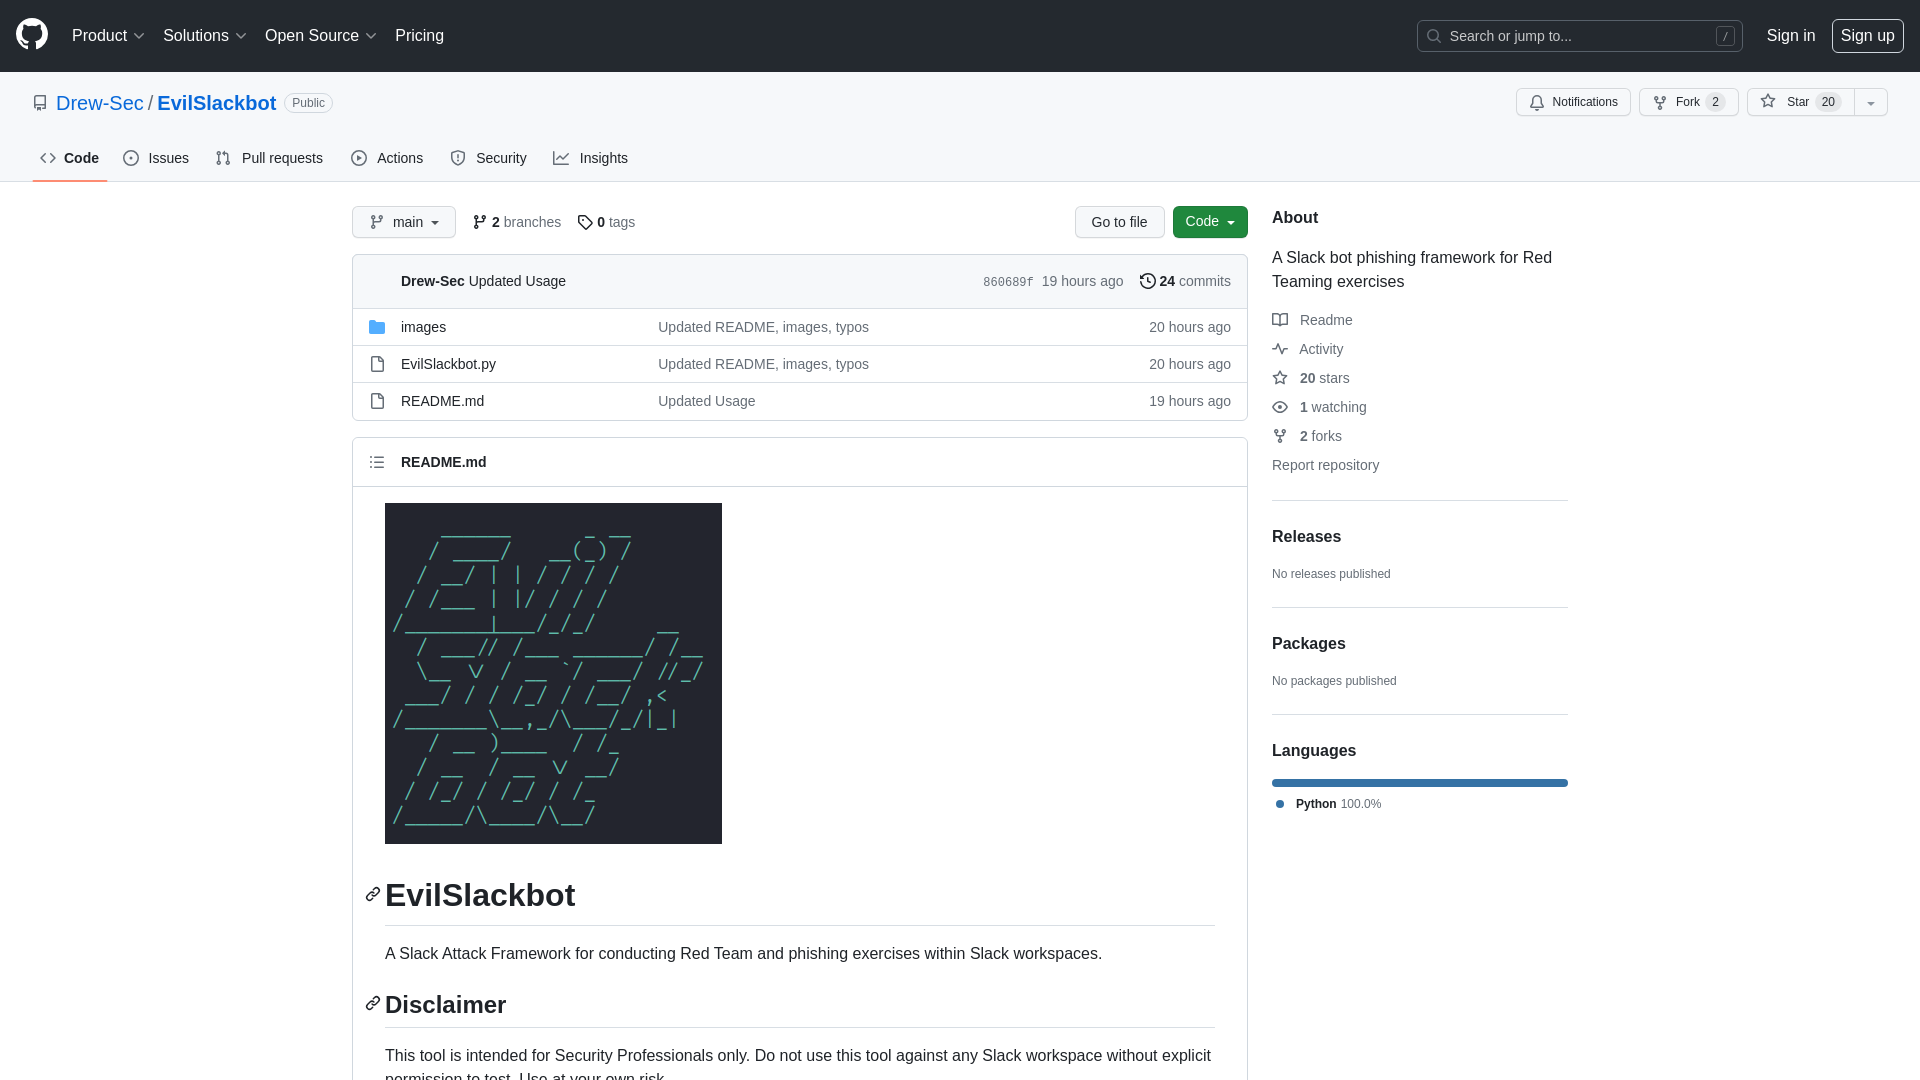1920x1080 pixels.
Task: Open the green Code dropdown
Action: [1210, 222]
